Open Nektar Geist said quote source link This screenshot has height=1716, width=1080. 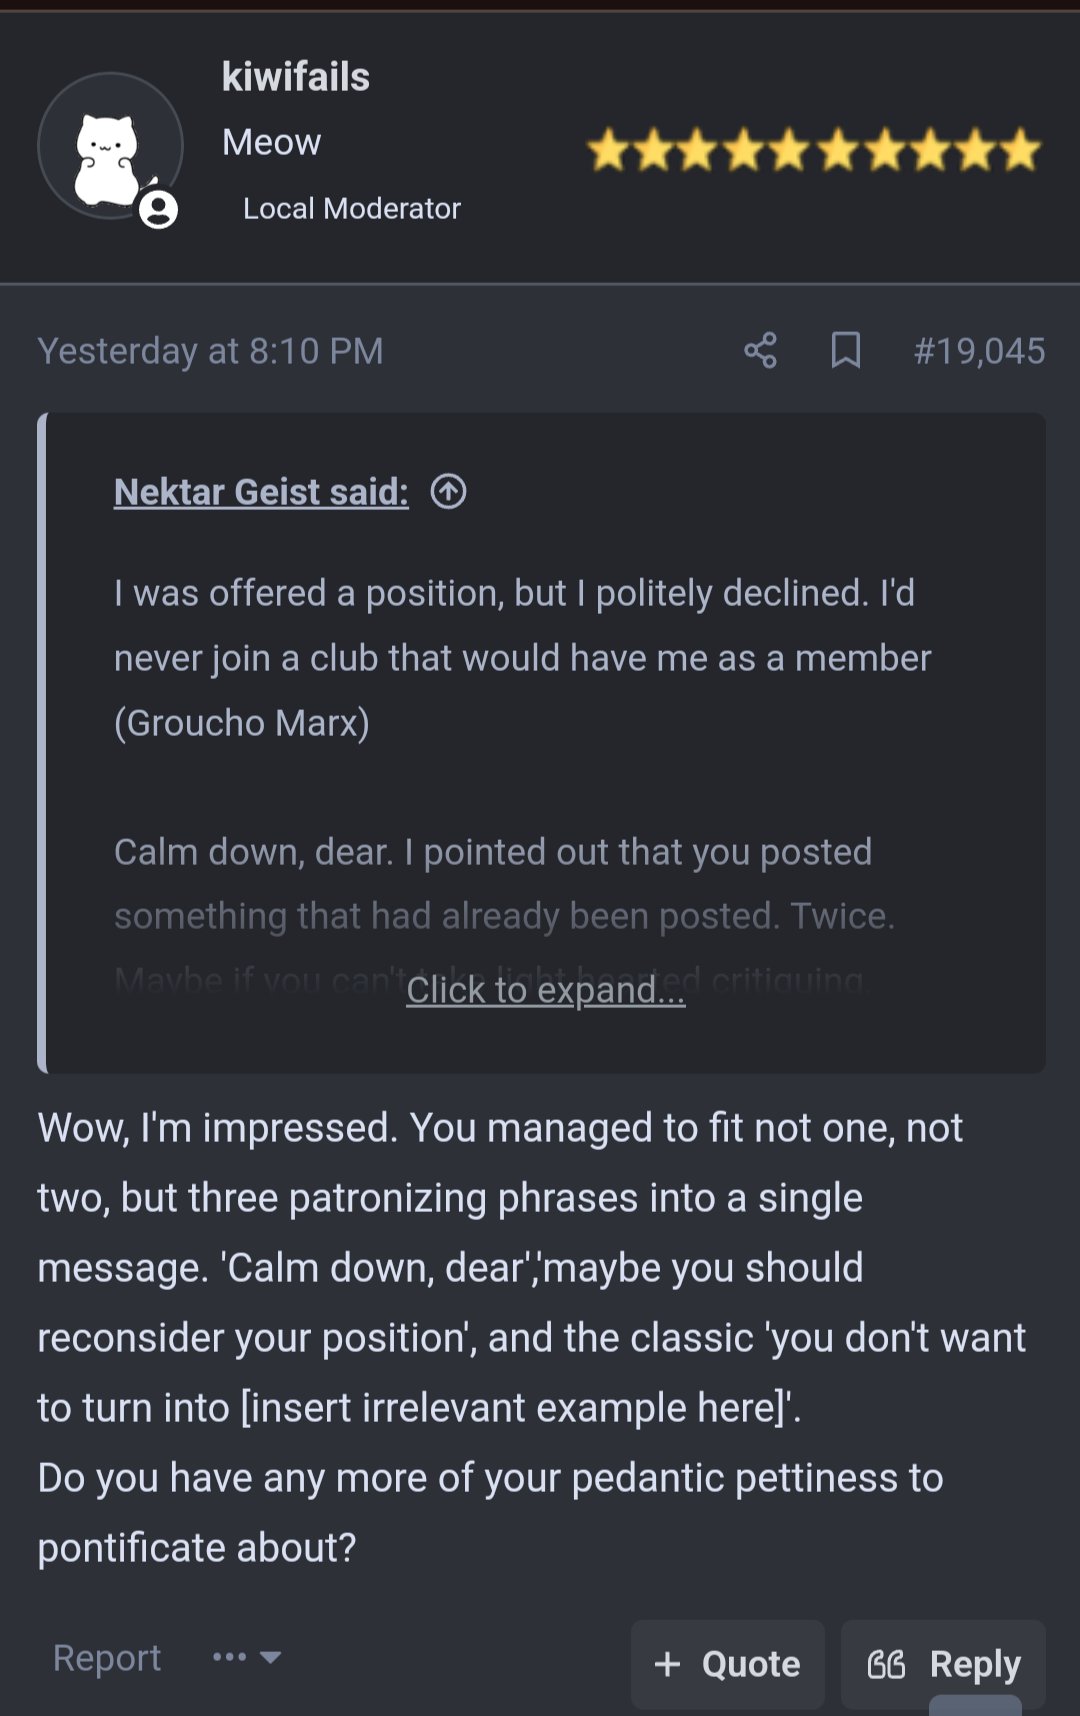click(261, 492)
